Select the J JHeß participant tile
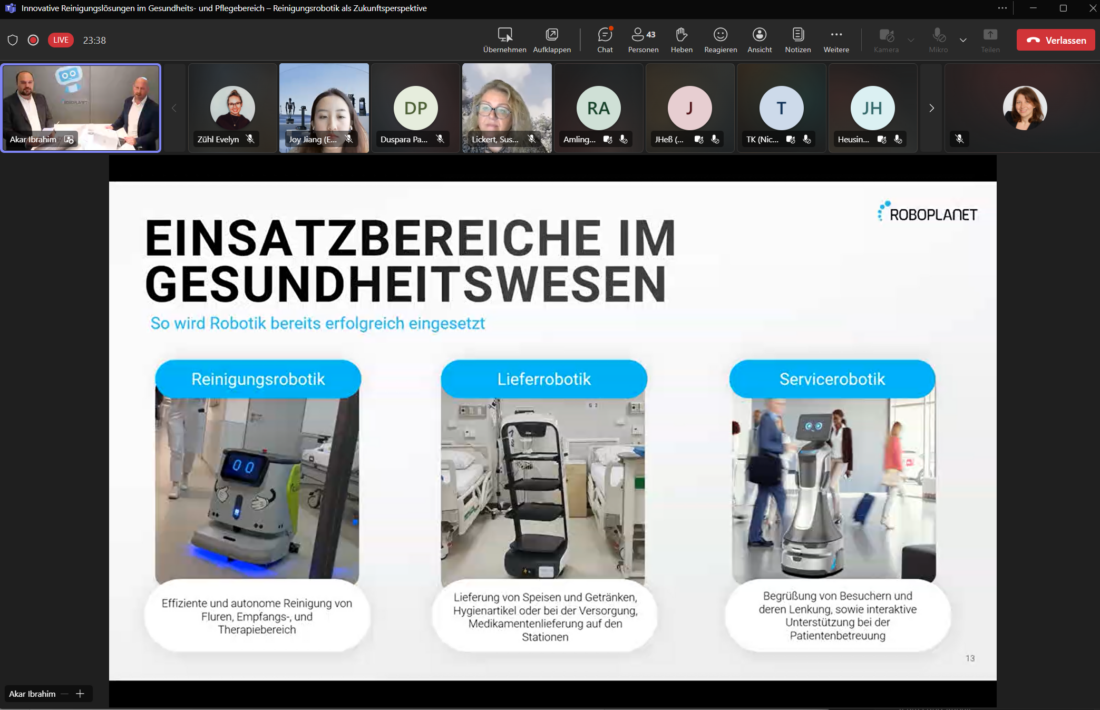This screenshot has width=1100, height=710. (690, 107)
